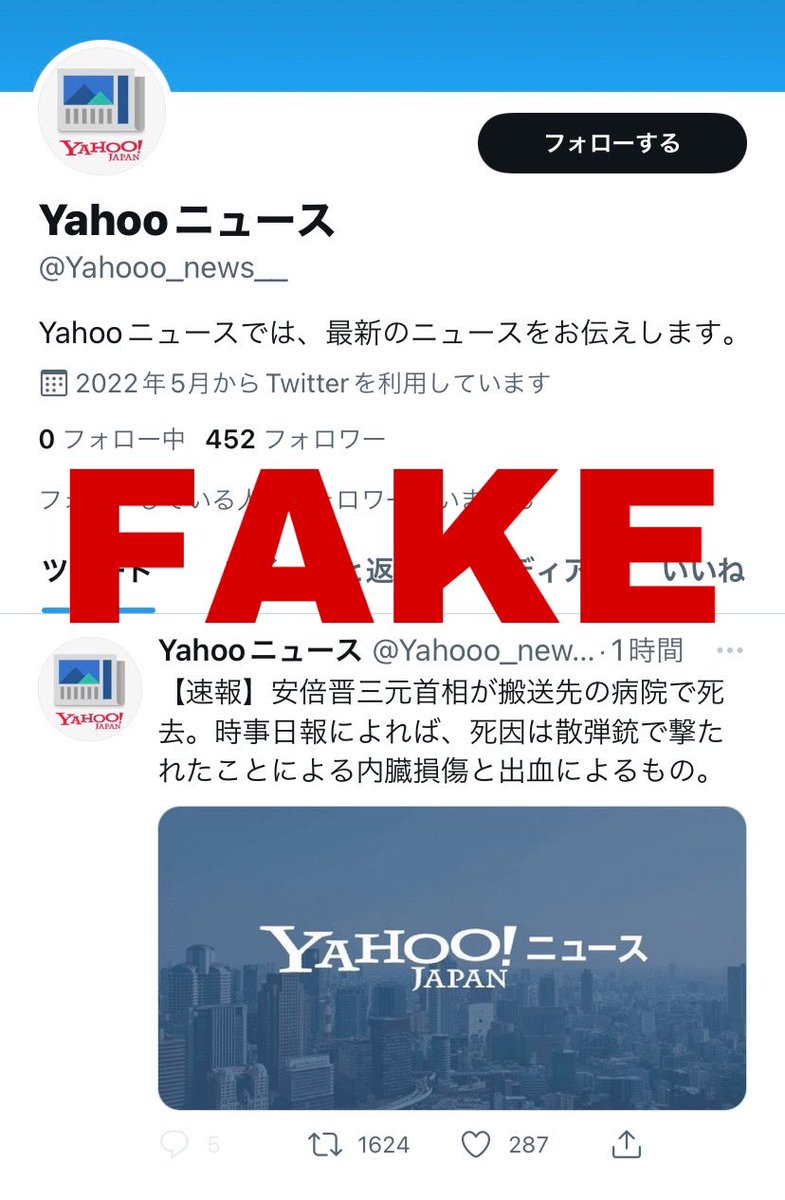The image size is (785, 1200).
Task: Tap the Yahooニュース name in the tweet header
Action: coord(260,651)
